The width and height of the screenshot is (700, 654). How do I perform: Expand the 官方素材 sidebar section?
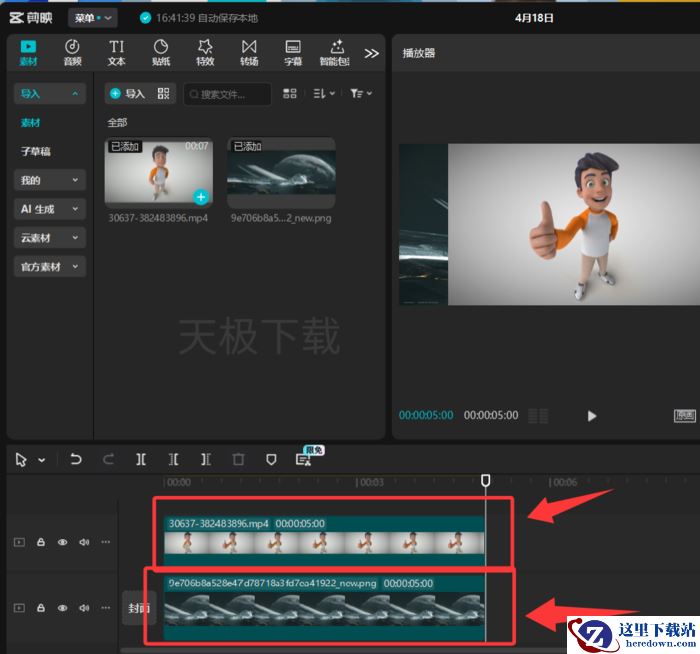[x=50, y=267]
